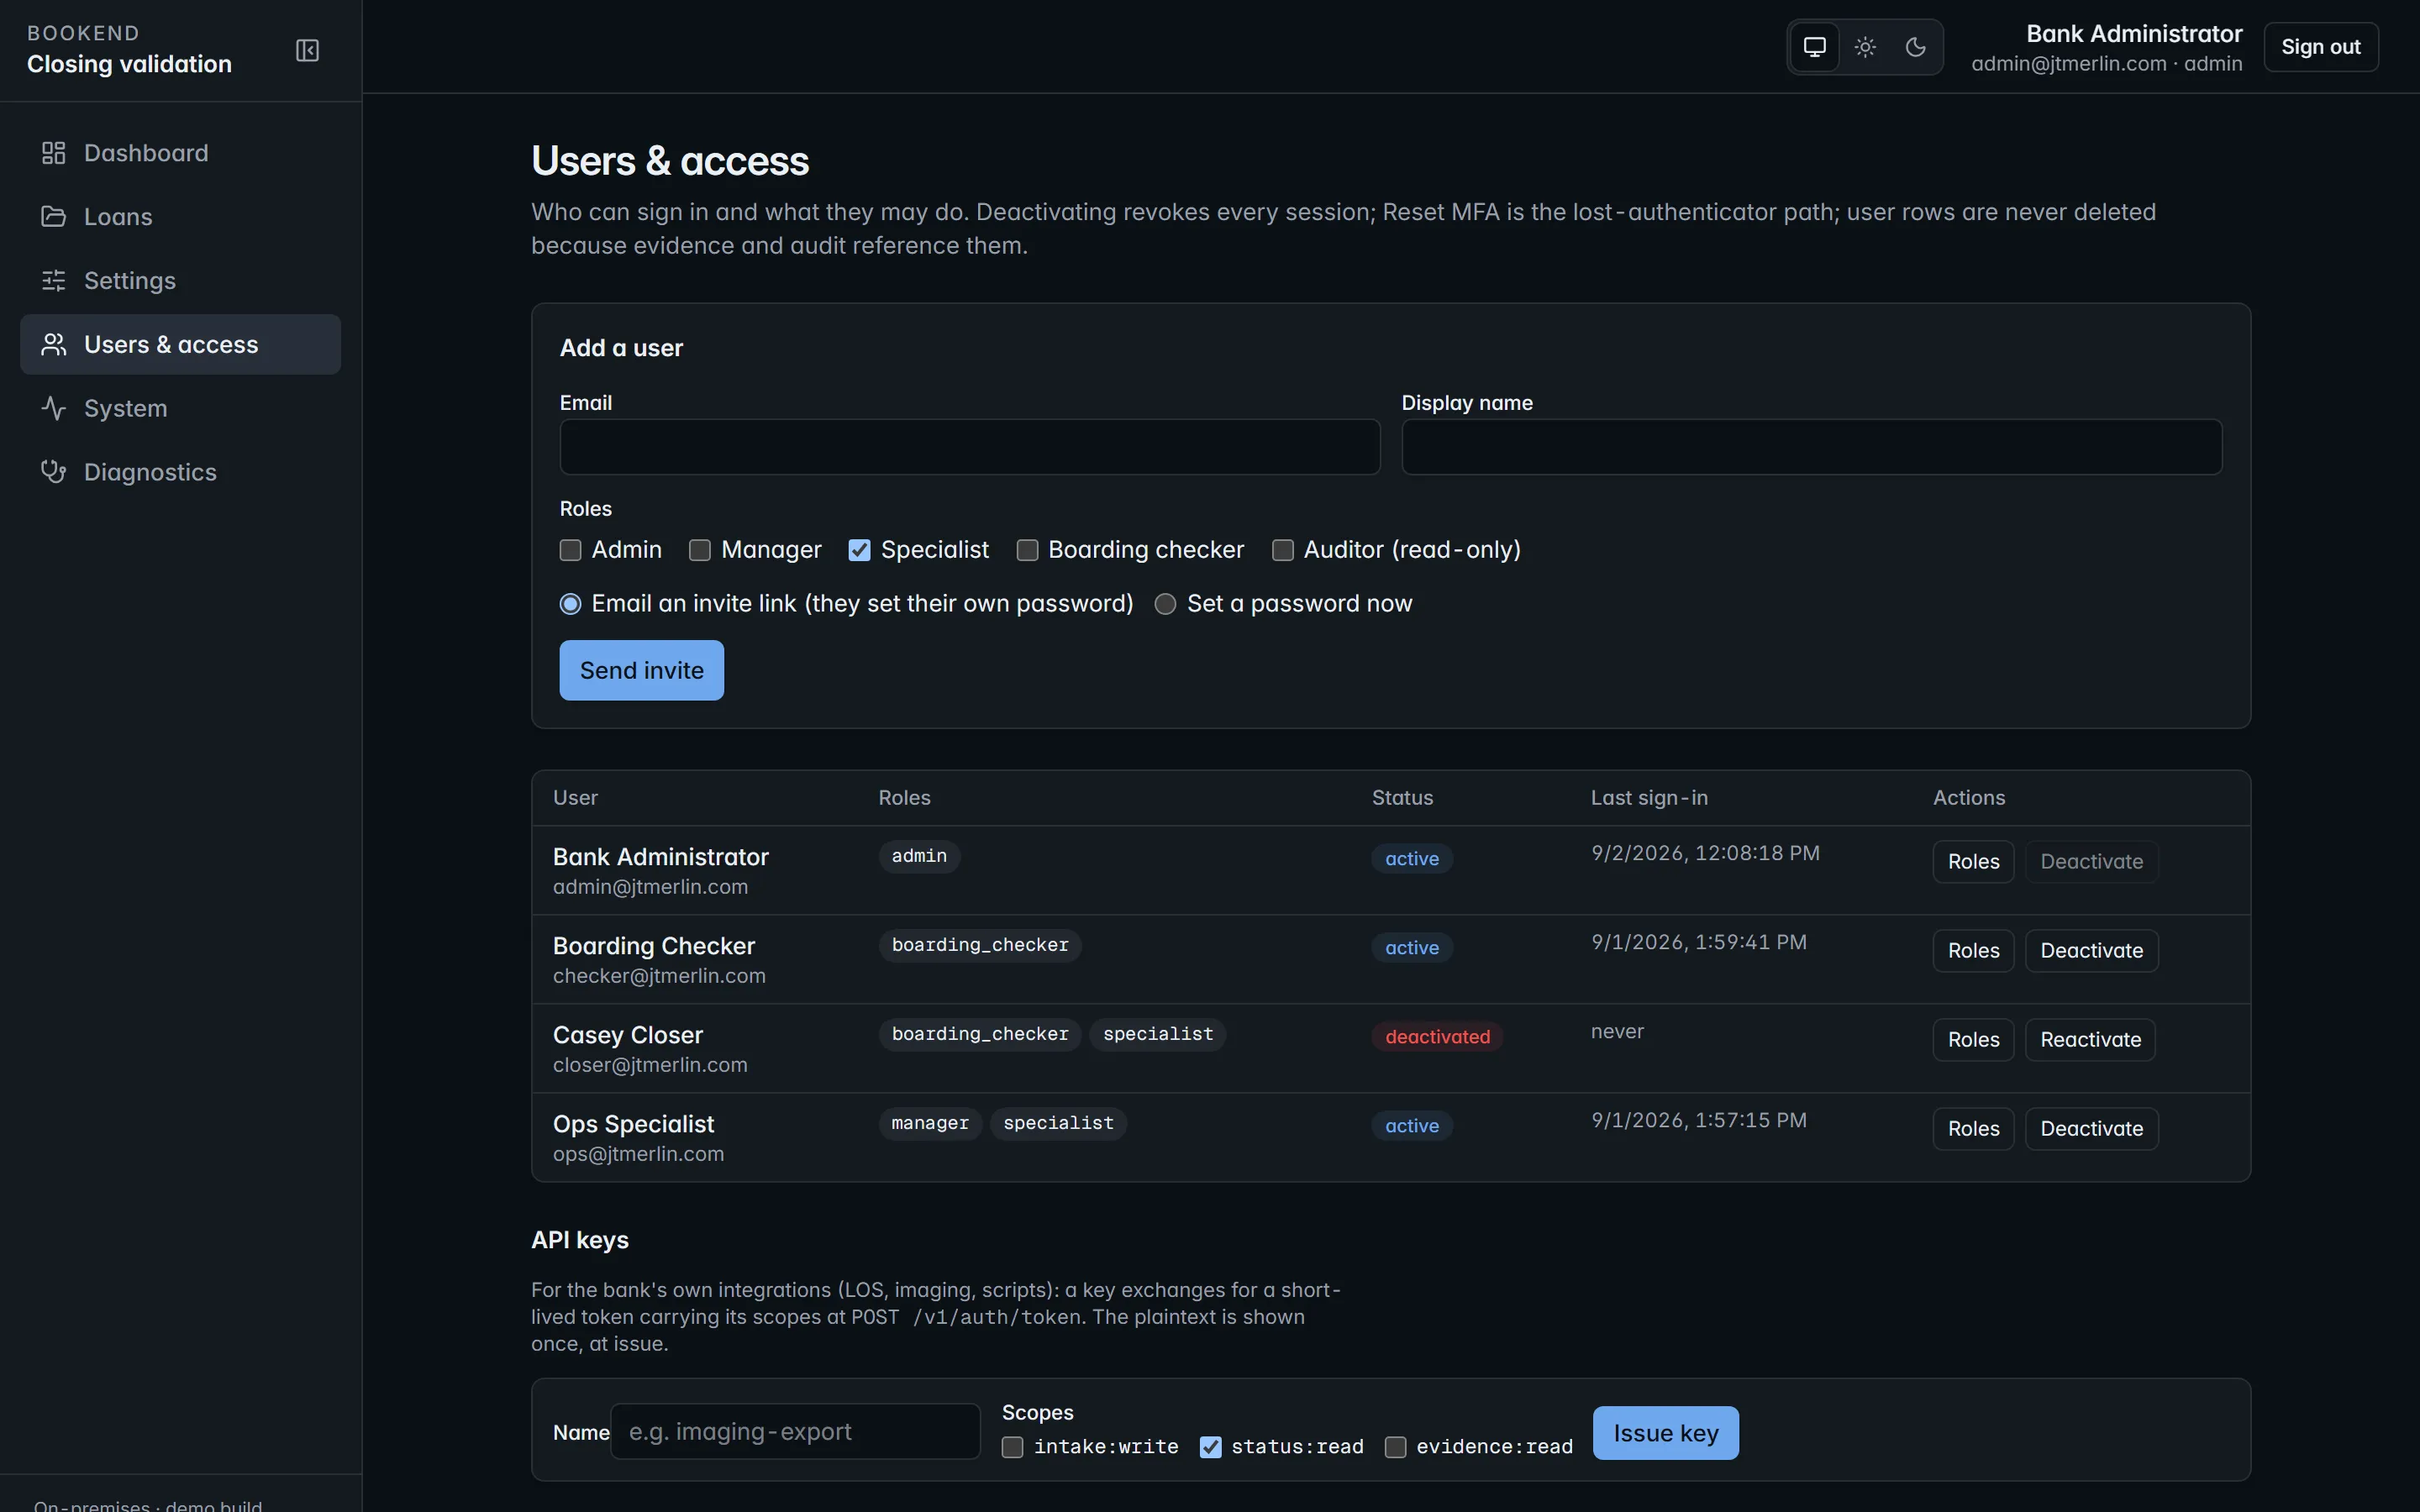Select Users & access in sidebar
2420x1512 pixels.
tap(180, 345)
